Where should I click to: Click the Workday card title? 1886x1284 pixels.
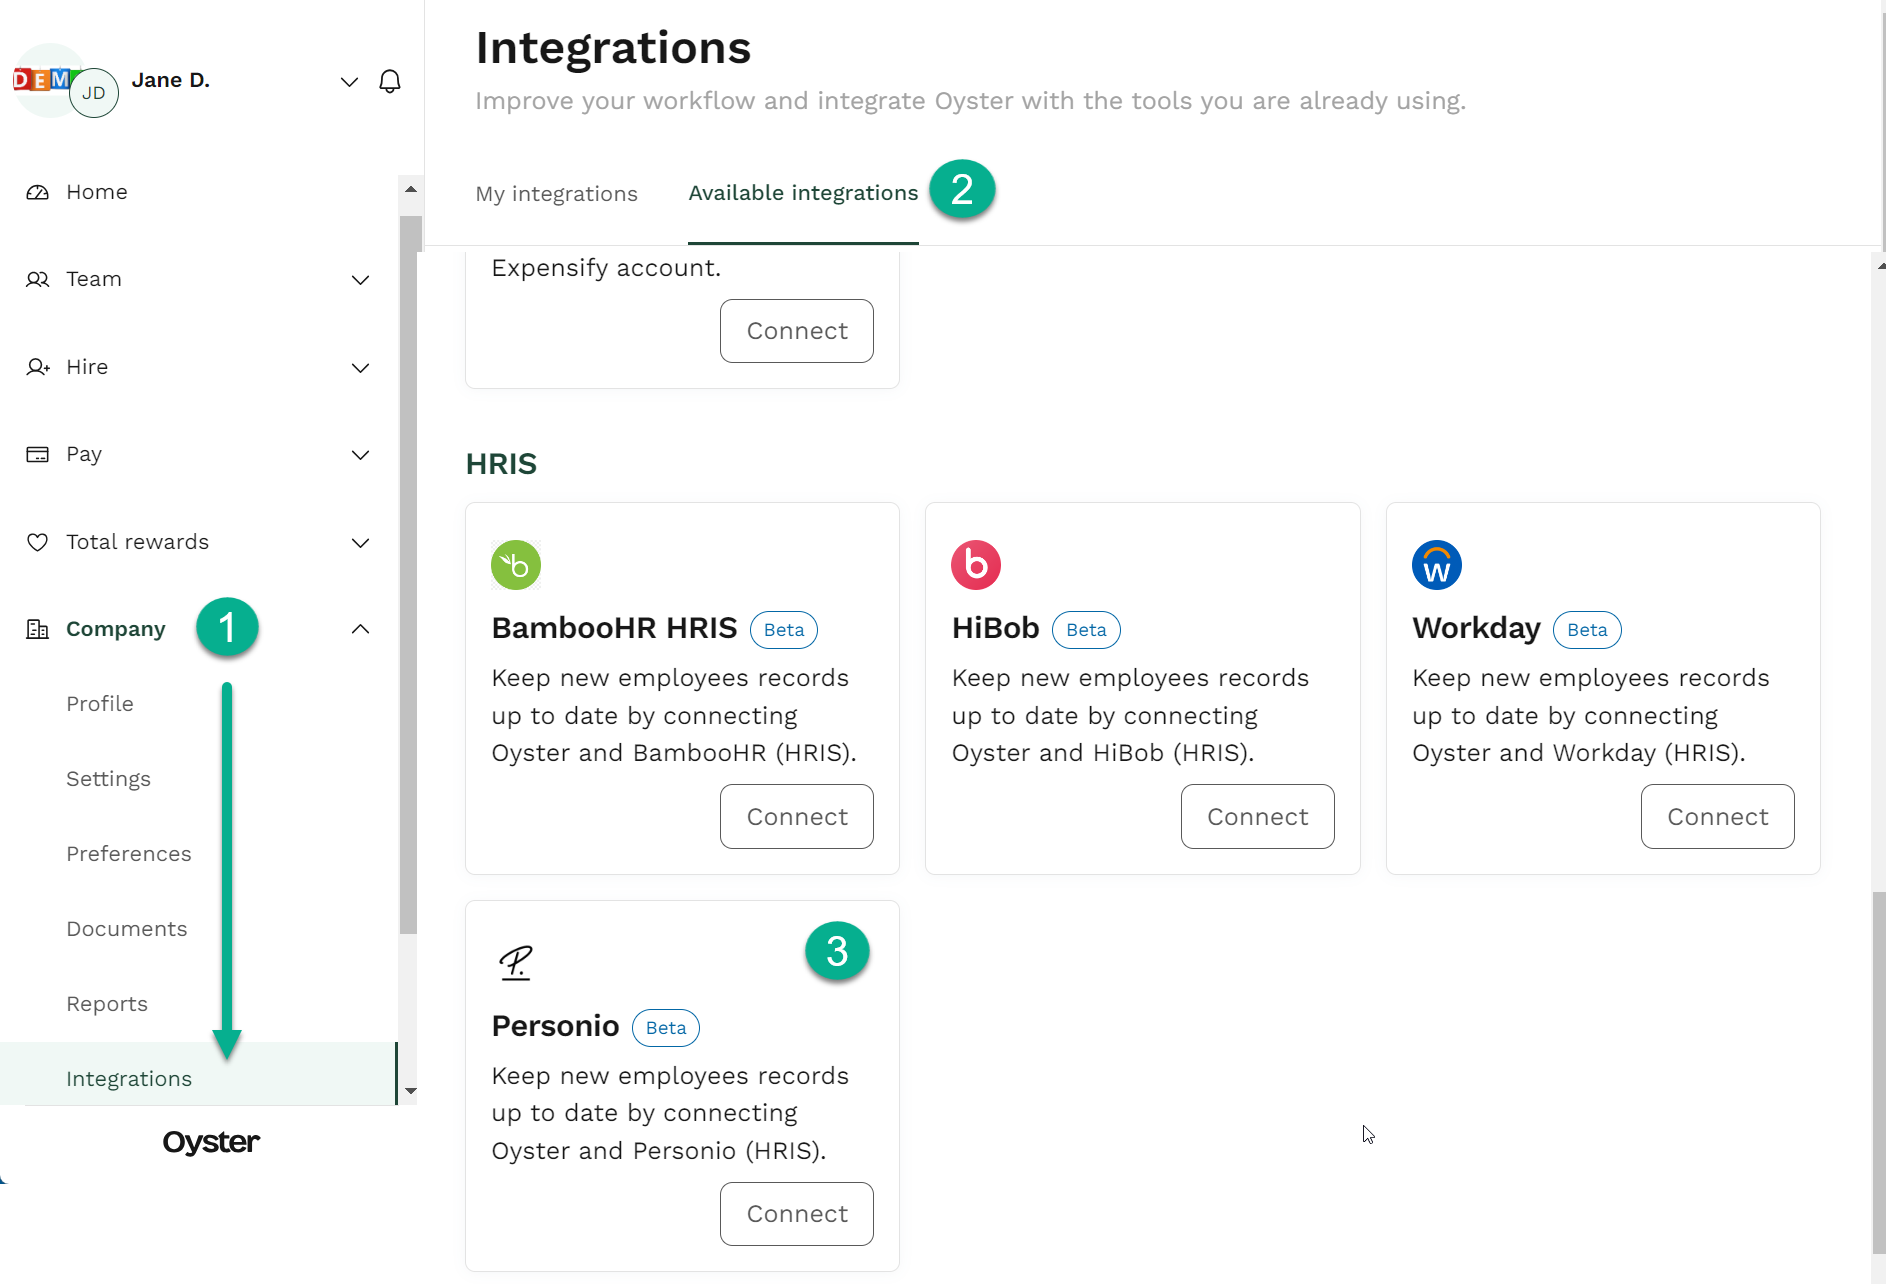pyautogui.click(x=1476, y=628)
